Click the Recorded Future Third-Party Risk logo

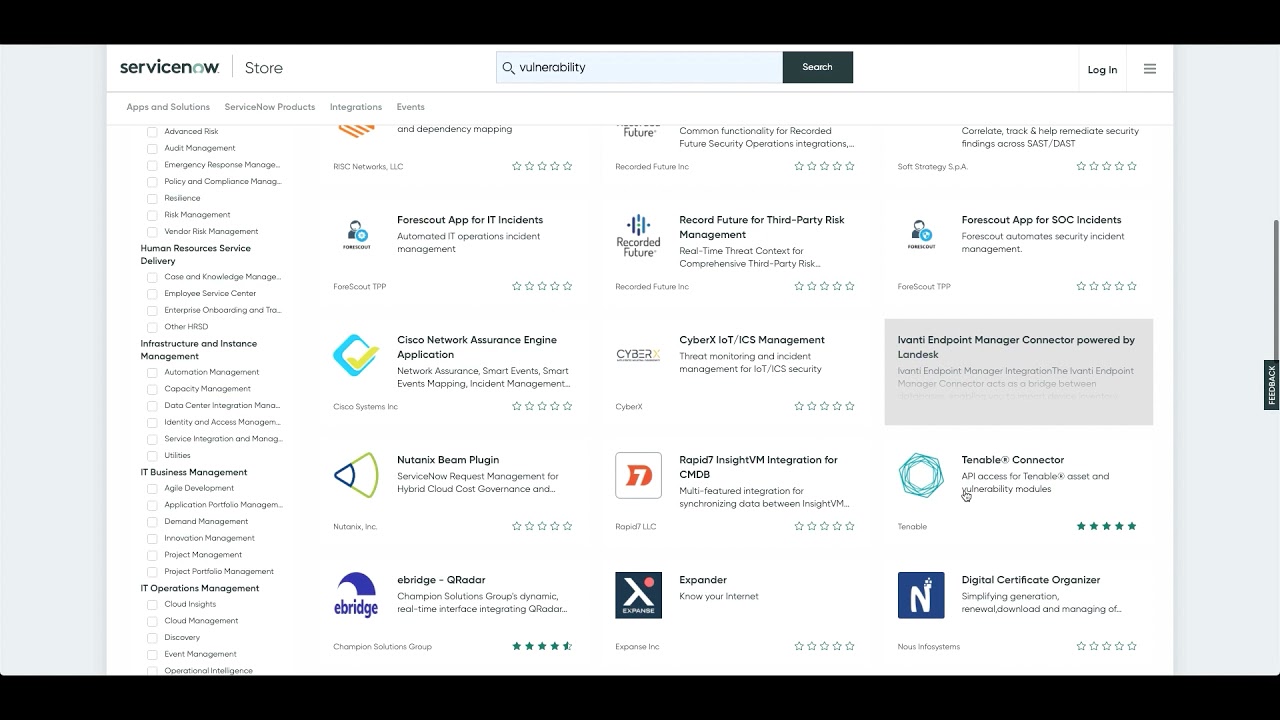coord(639,235)
